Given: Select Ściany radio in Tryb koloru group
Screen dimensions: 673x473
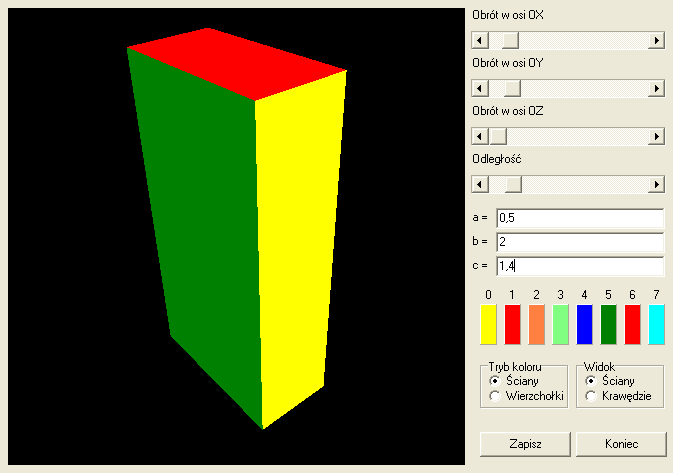Looking at the screenshot, I should (x=494, y=381).
